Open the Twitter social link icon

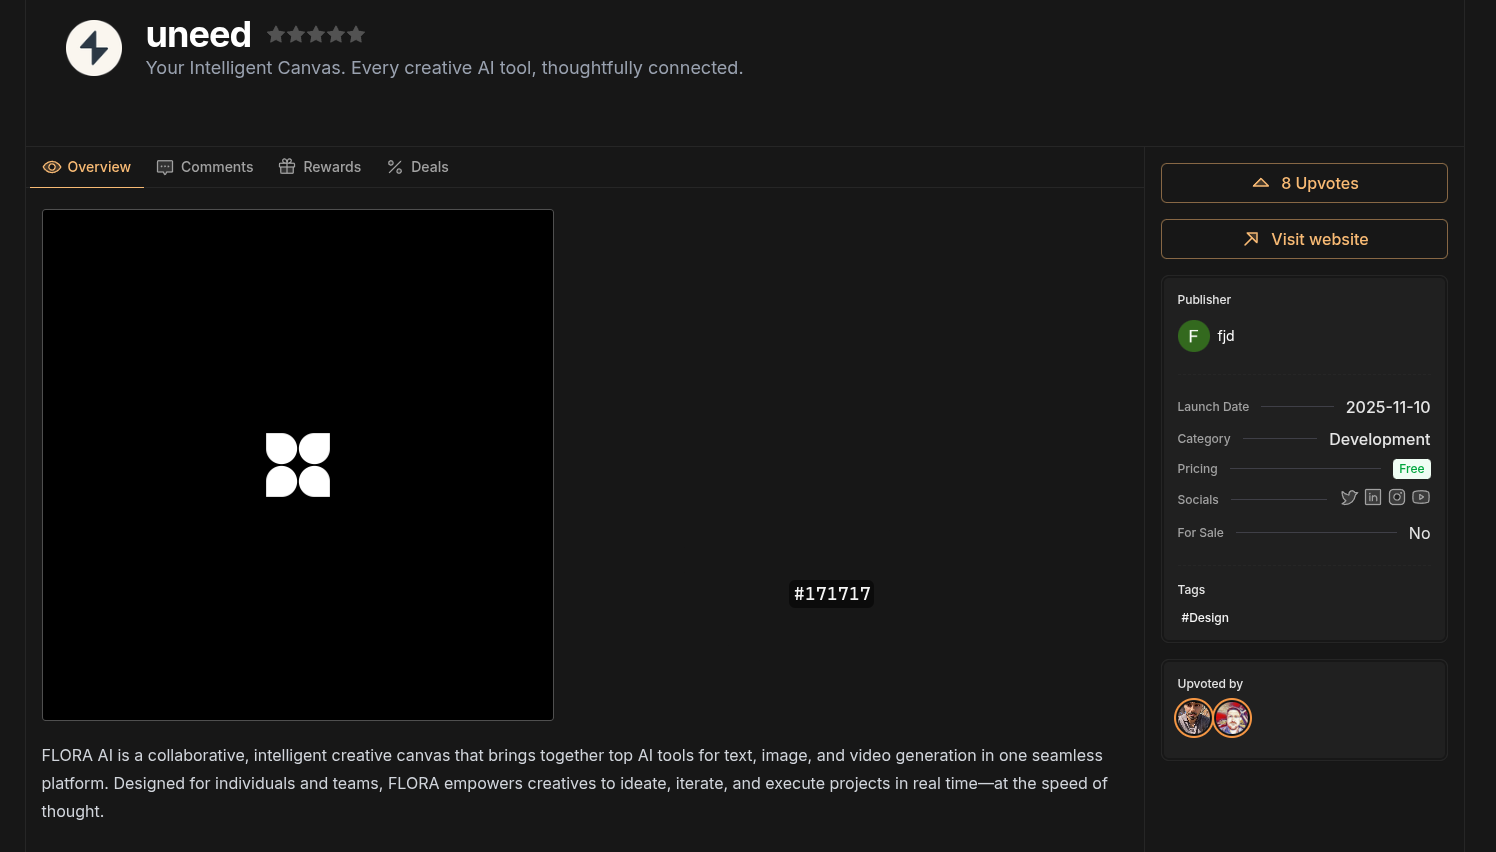pyautogui.click(x=1349, y=498)
